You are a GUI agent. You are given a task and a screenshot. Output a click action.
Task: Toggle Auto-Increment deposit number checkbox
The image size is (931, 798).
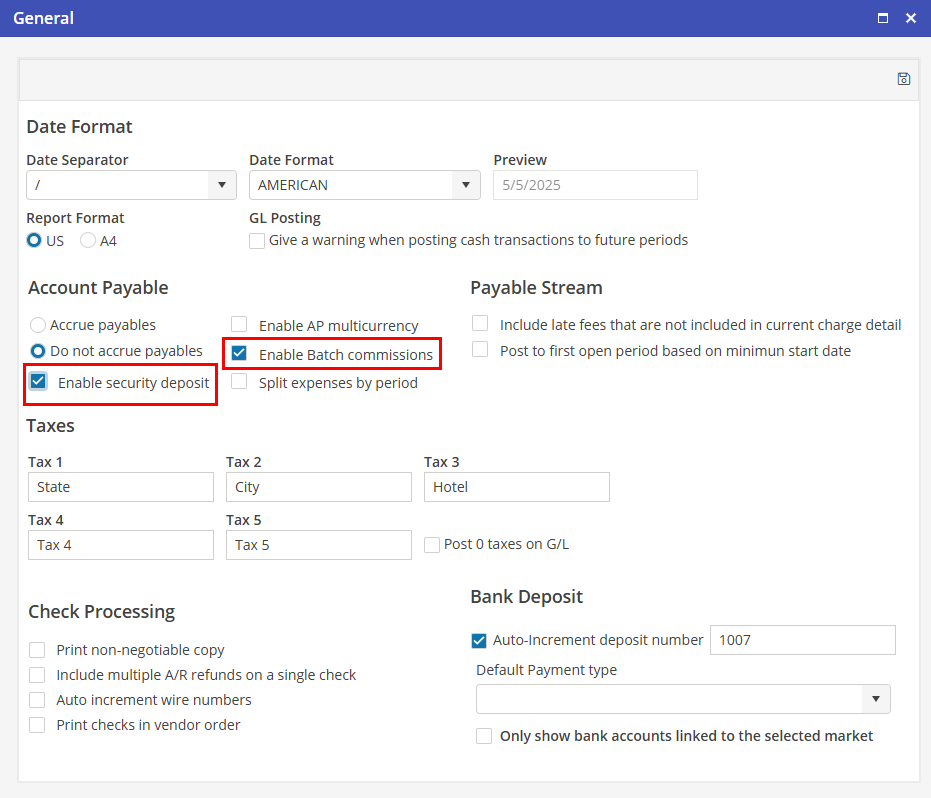point(479,640)
